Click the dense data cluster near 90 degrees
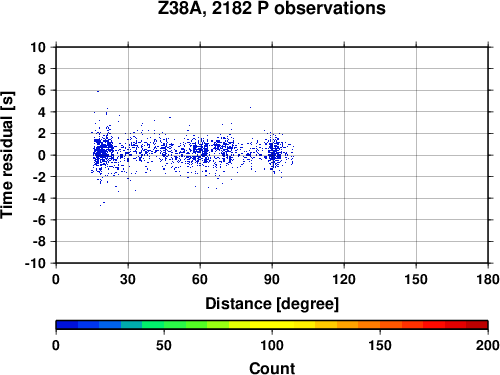 coord(275,154)
